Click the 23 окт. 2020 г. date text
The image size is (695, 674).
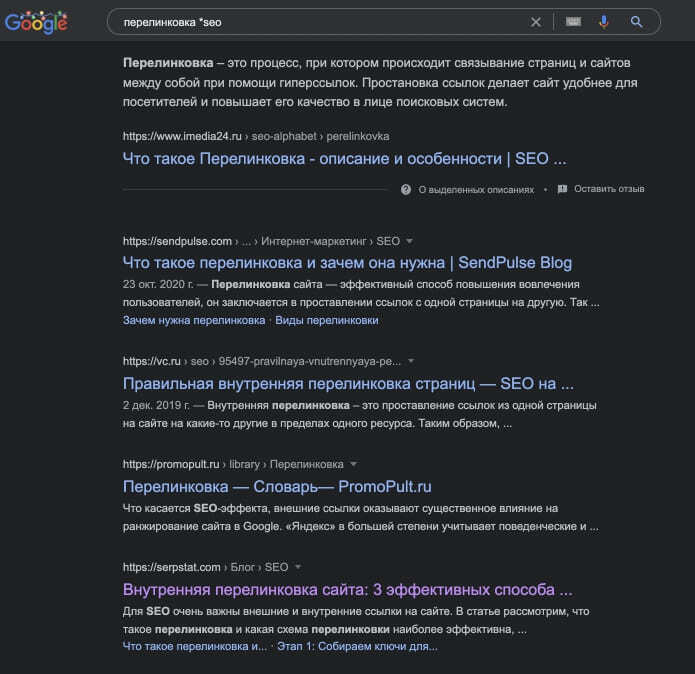[158, 284]
